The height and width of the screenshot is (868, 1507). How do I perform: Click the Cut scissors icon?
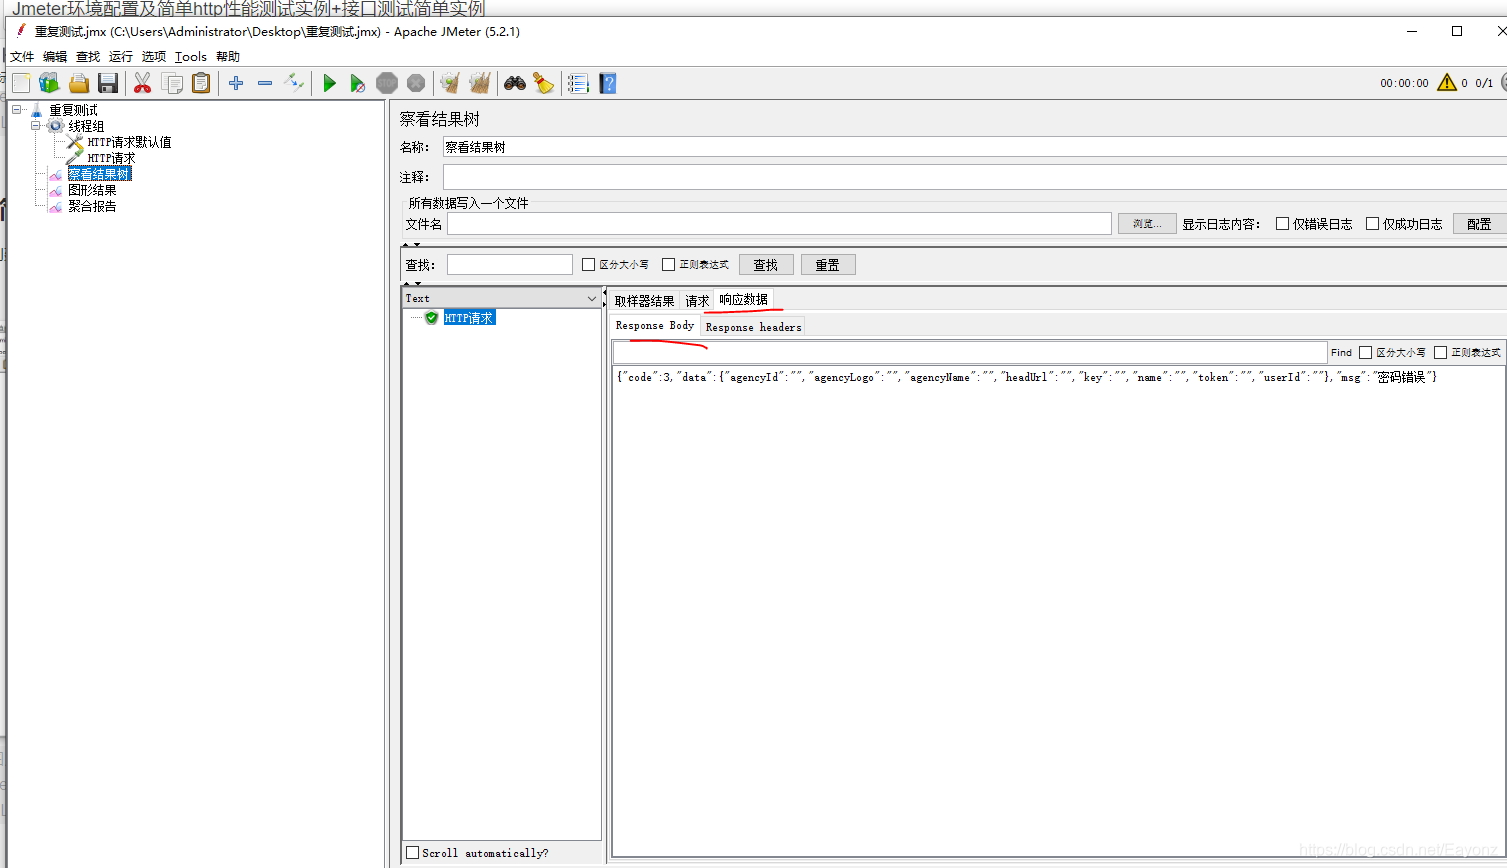(x=142, y=83)
